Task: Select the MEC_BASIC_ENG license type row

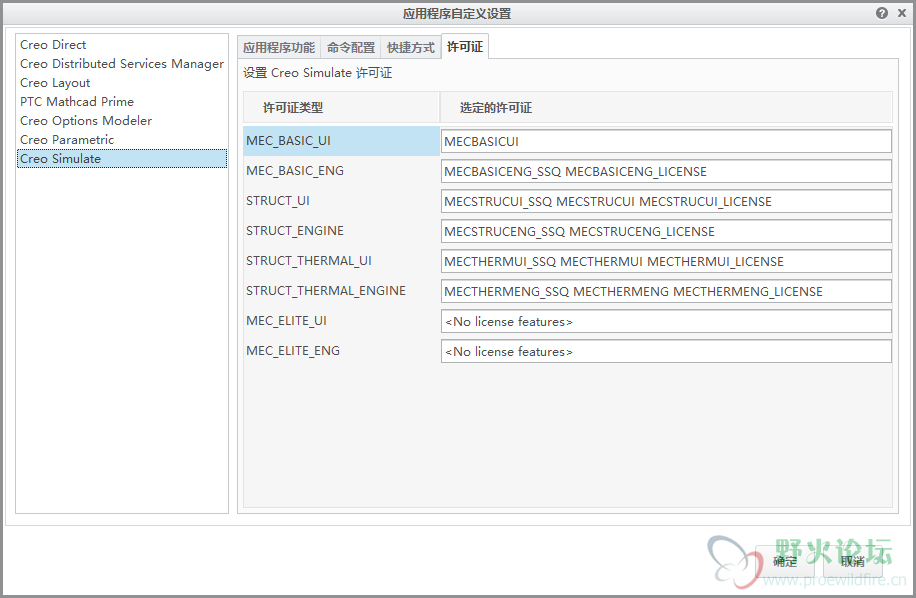Action: pyautogui.click(x=341, y=171)
